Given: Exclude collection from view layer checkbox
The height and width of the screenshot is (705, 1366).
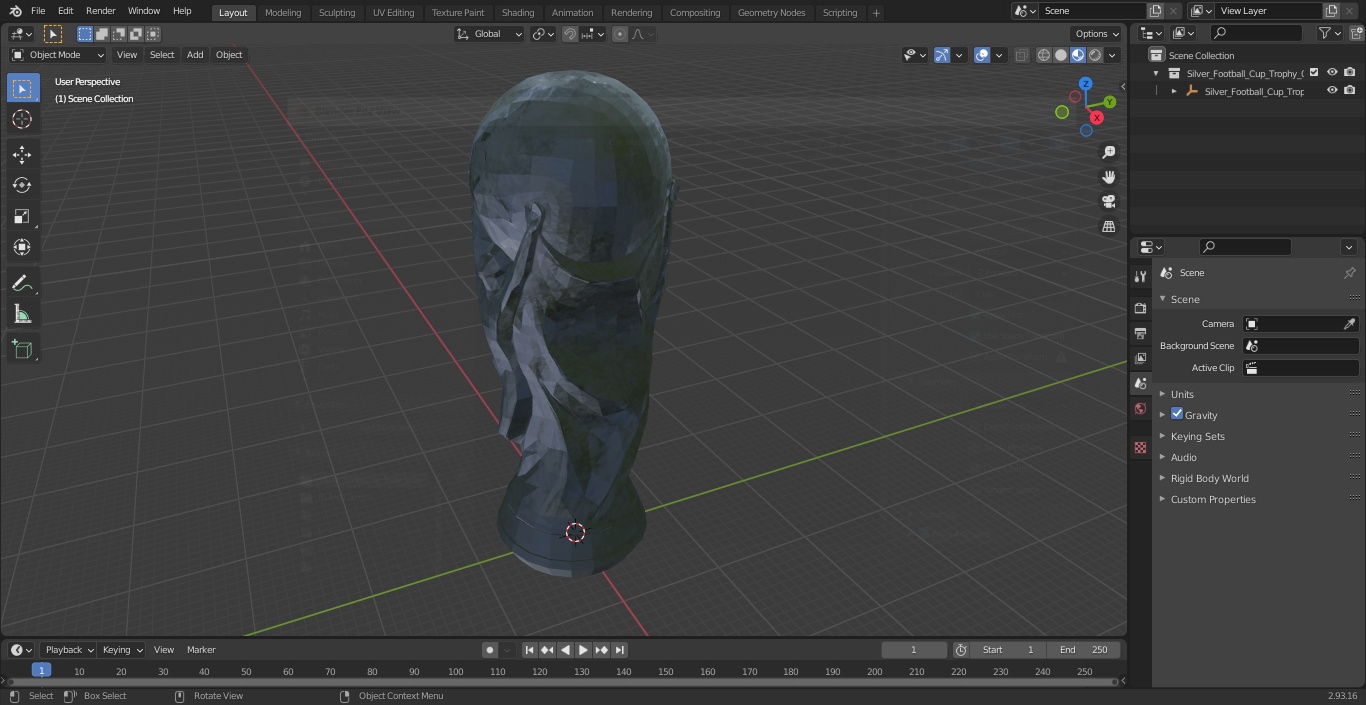Looking at the screenshot, I should click(x=1314, y=73).
